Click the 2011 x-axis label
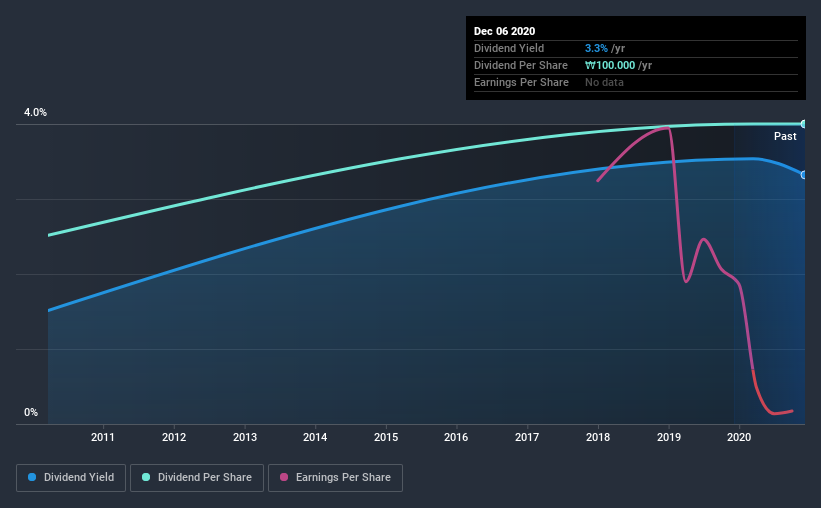Screen dimensions: 821x508 103,437
